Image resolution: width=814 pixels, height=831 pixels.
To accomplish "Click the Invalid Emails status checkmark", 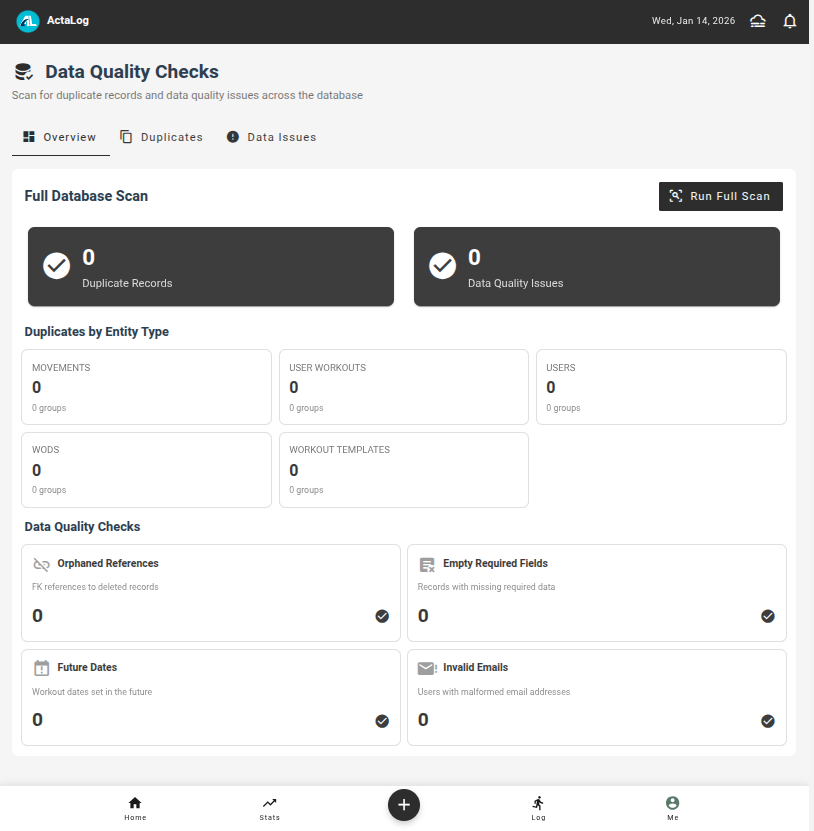I will coord(768,720).
